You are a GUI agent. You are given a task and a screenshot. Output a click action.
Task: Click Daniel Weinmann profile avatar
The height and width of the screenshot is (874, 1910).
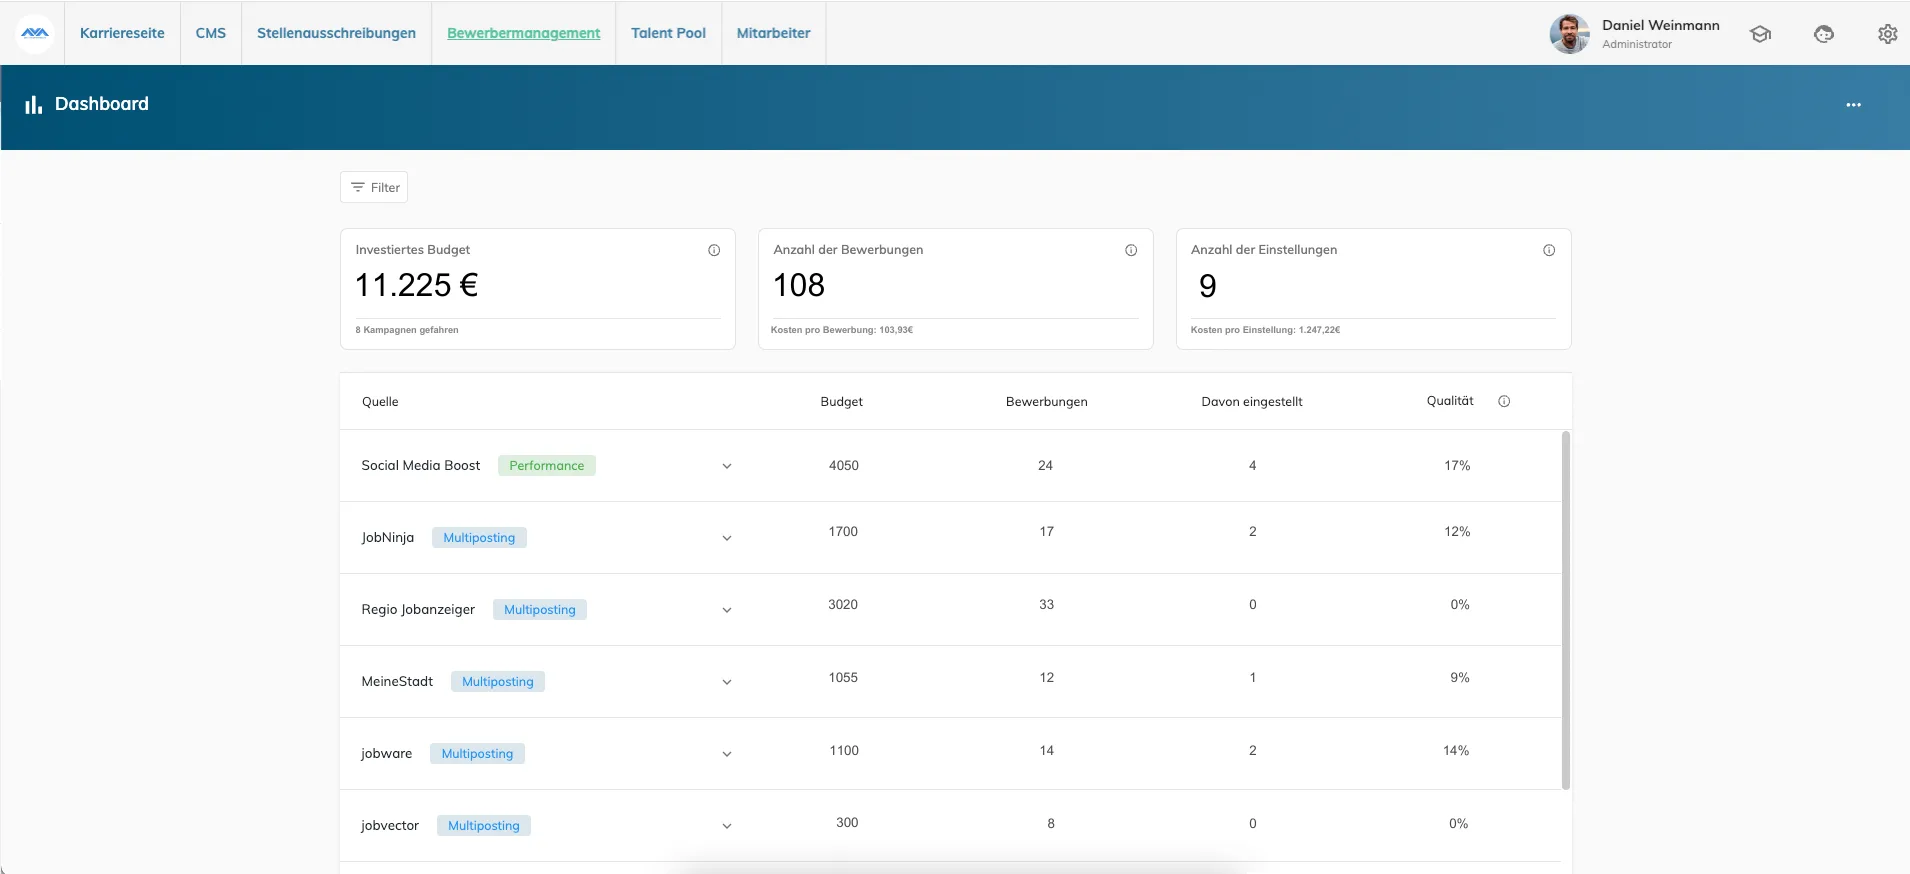point(1569,34)
